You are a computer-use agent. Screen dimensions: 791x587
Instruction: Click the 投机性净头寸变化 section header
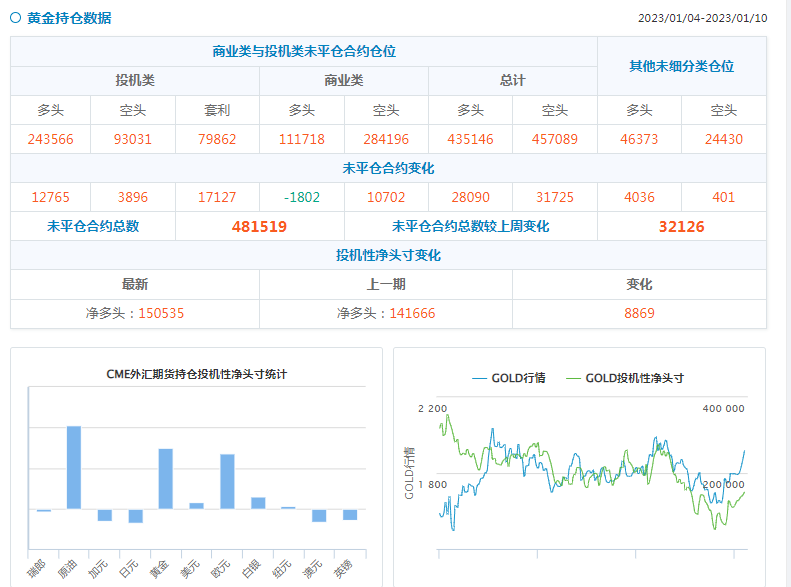(388, 256)
